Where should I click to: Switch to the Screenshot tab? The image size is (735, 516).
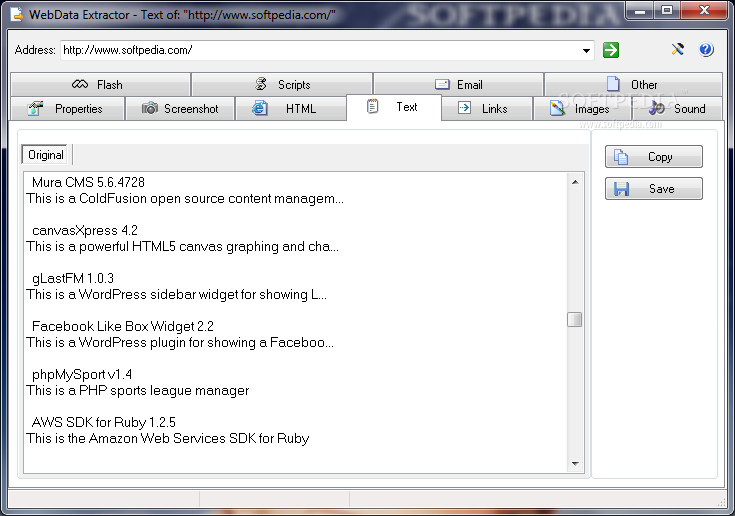point(180,109)
